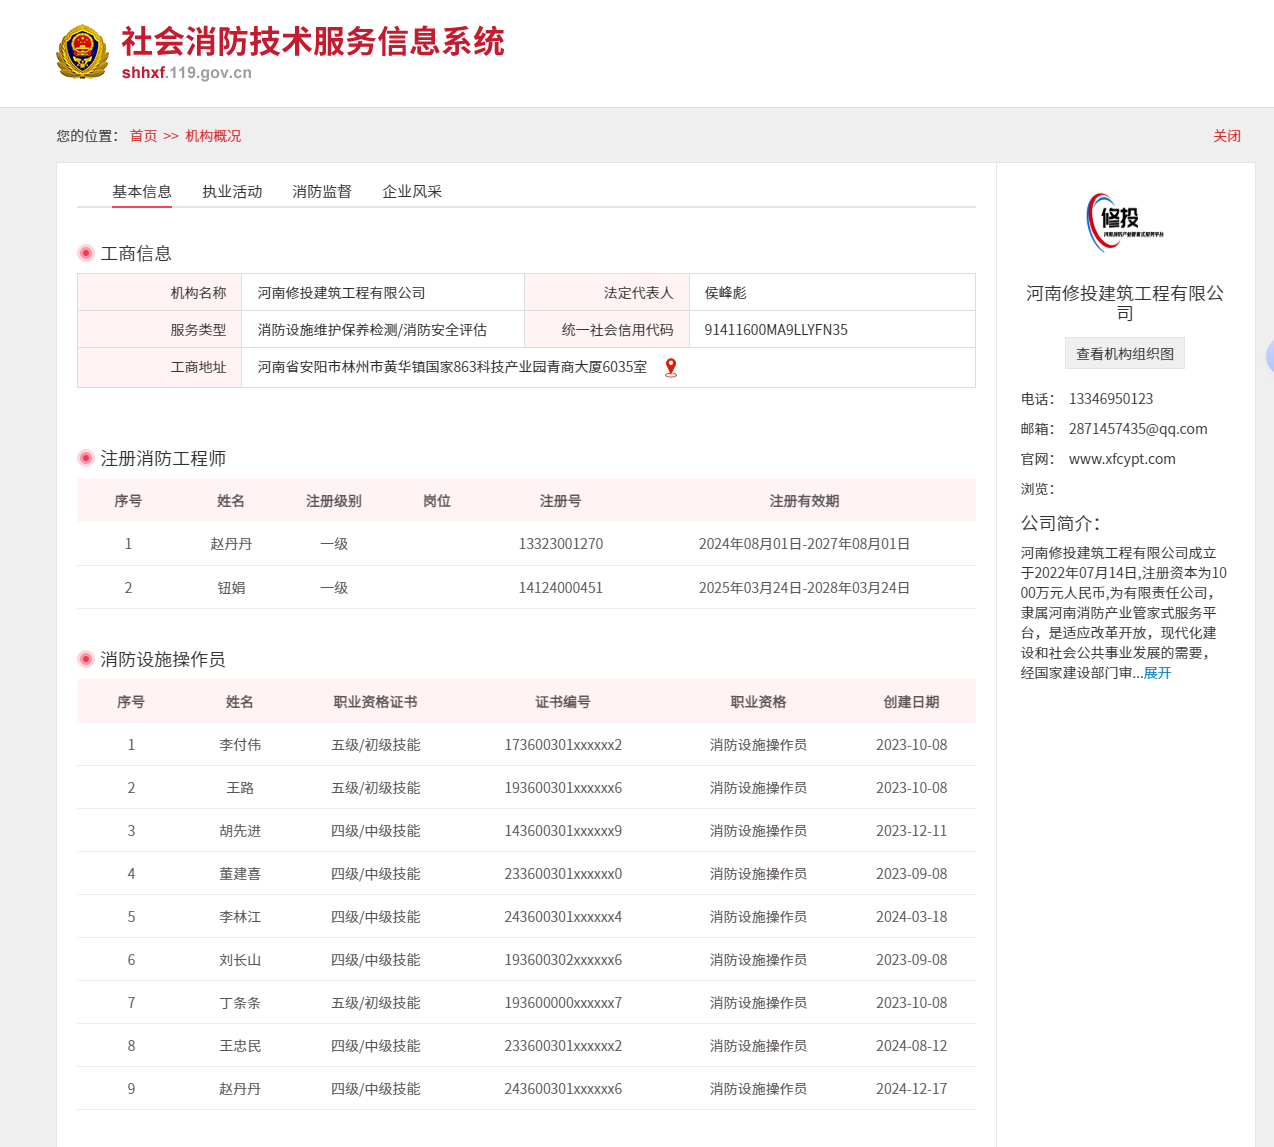
Task: Click the red bullet beside 注册消防工程师
Action: (86, 458)
